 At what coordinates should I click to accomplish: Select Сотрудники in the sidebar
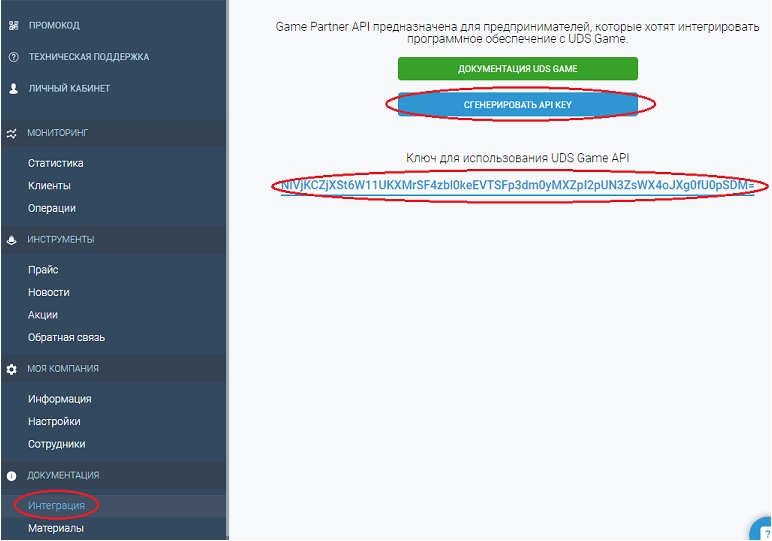click(56, 444)
